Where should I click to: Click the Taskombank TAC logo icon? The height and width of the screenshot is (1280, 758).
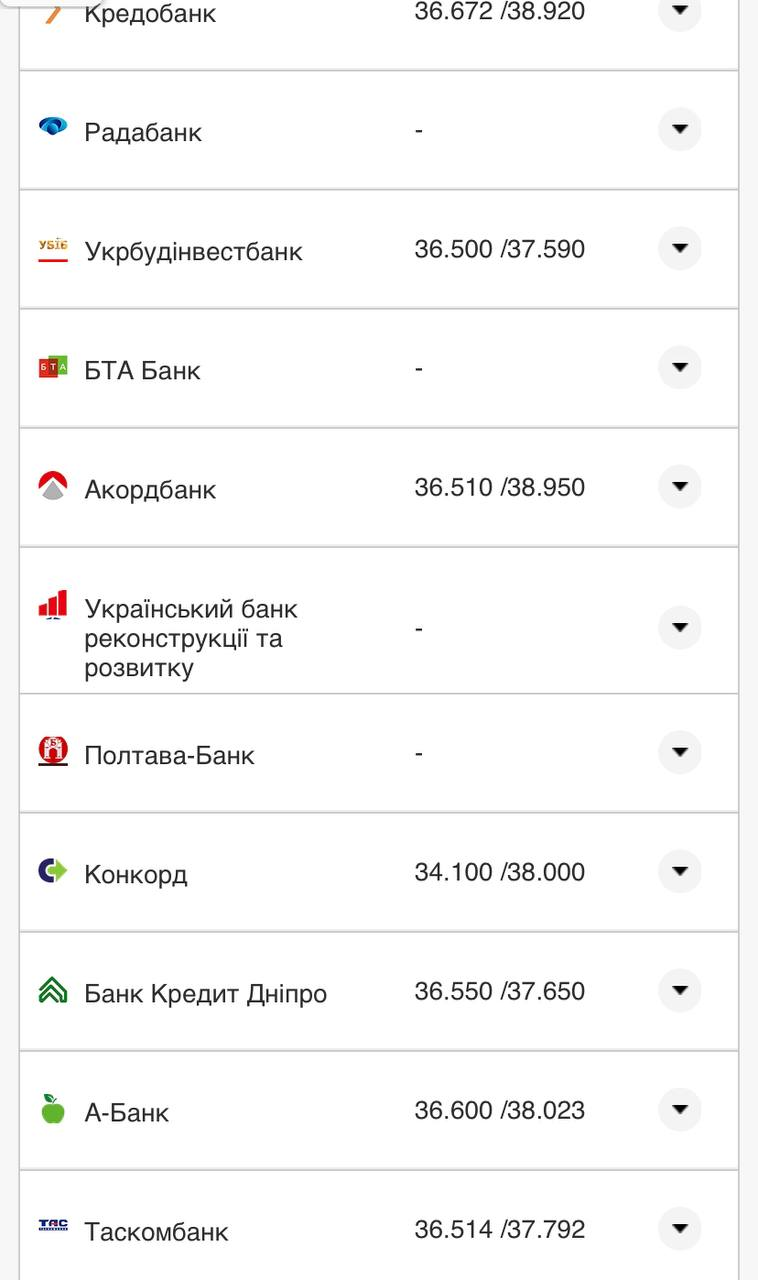pos(53,1226)
